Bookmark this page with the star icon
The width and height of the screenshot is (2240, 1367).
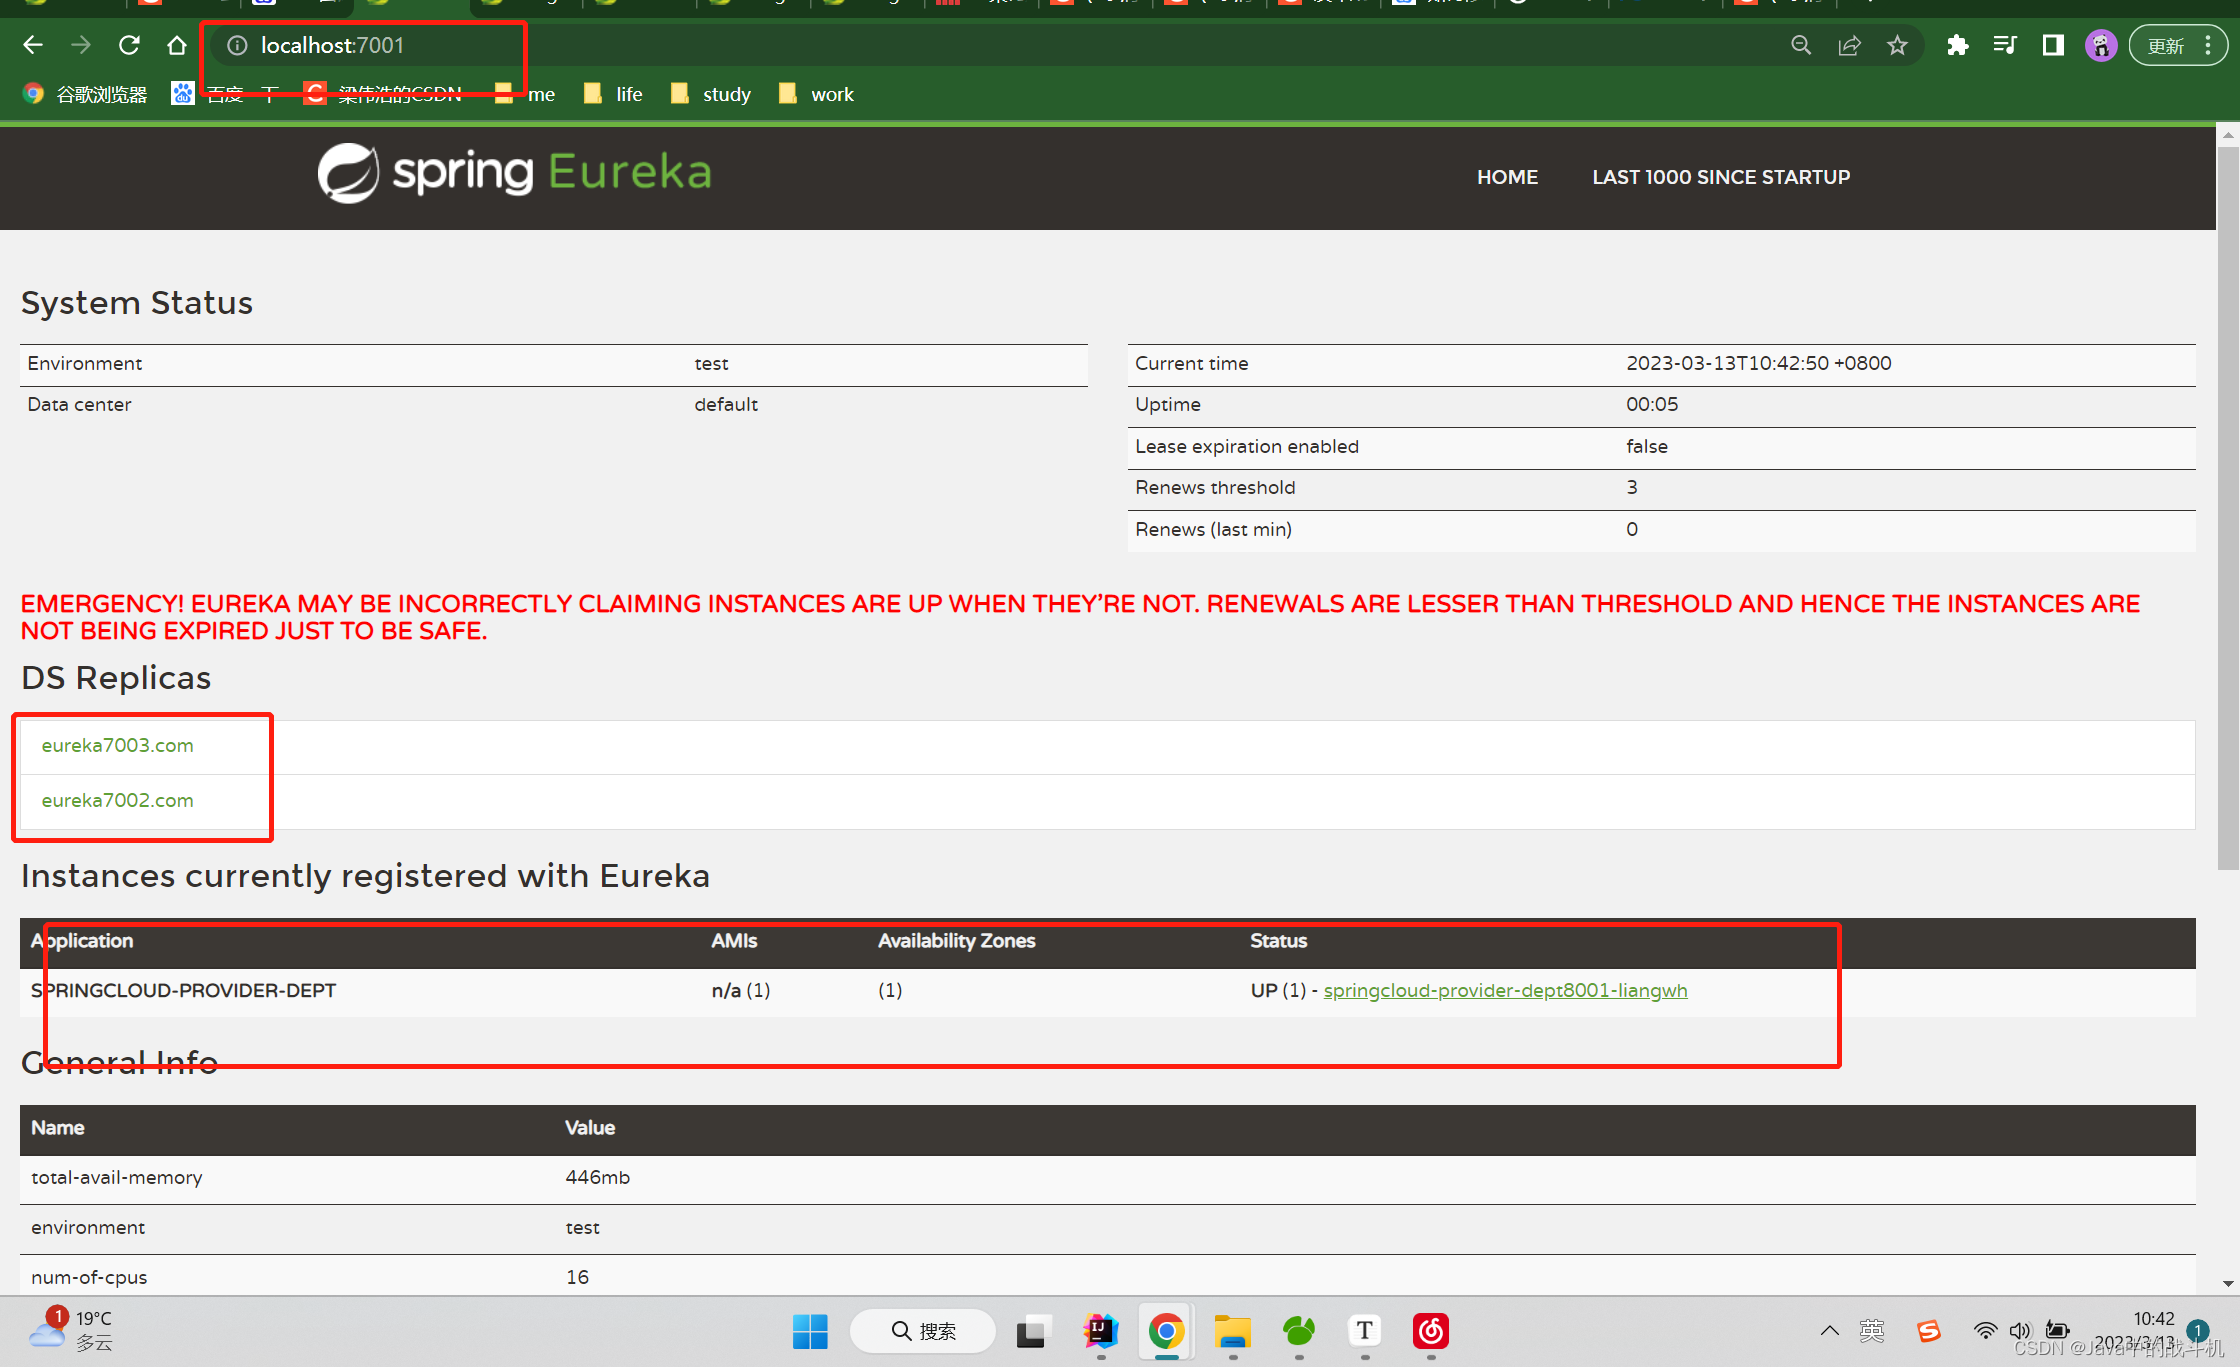click(1897, 45)
